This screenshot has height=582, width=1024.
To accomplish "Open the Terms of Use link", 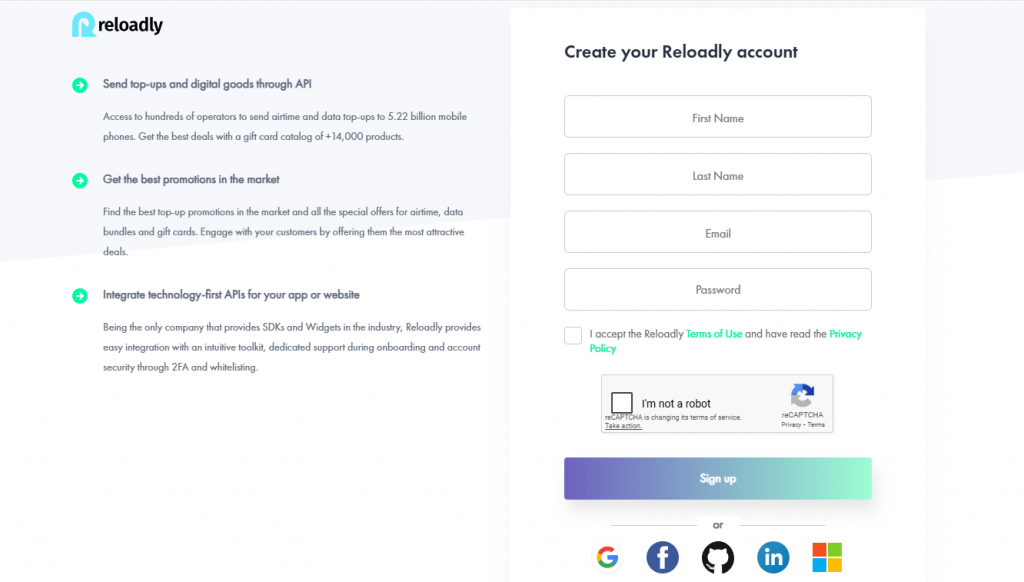I will tap(714, 334).
